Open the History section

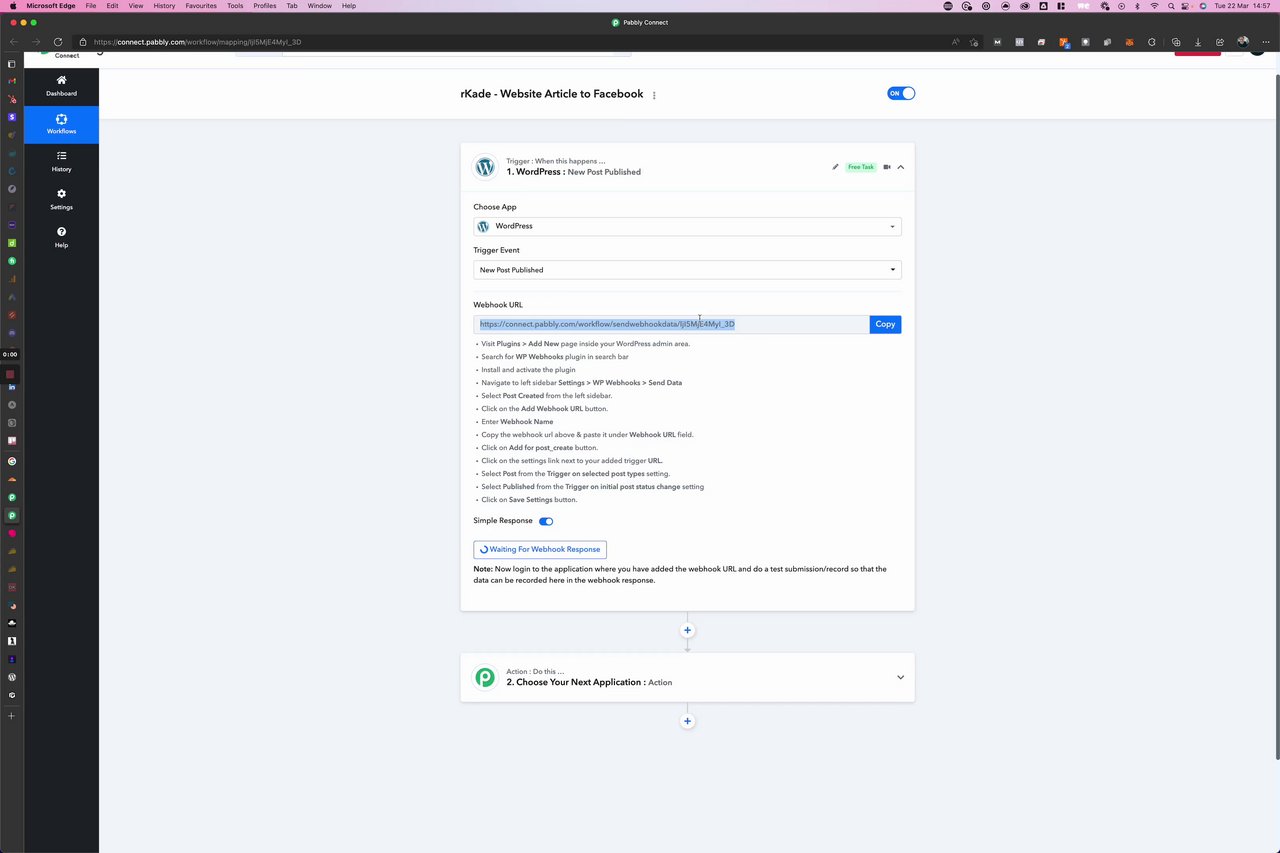[61, 162]
